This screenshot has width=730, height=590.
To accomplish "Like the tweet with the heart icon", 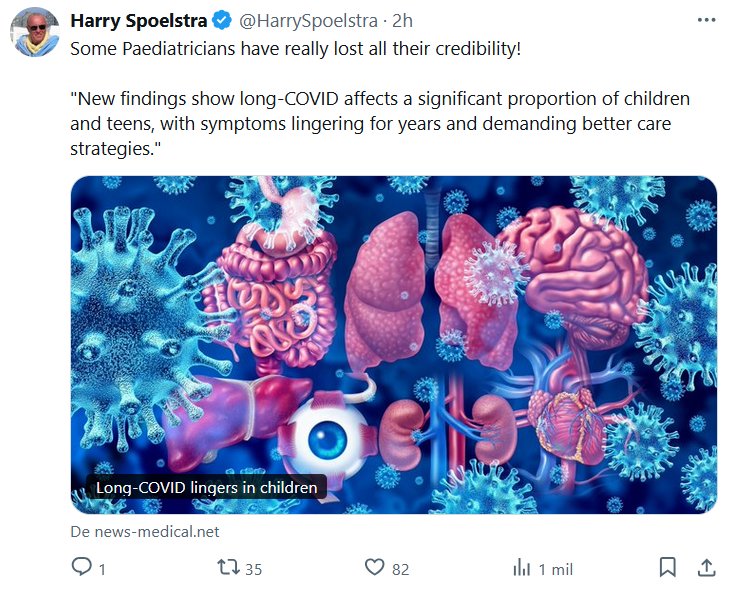I will (x=374, y=568).
